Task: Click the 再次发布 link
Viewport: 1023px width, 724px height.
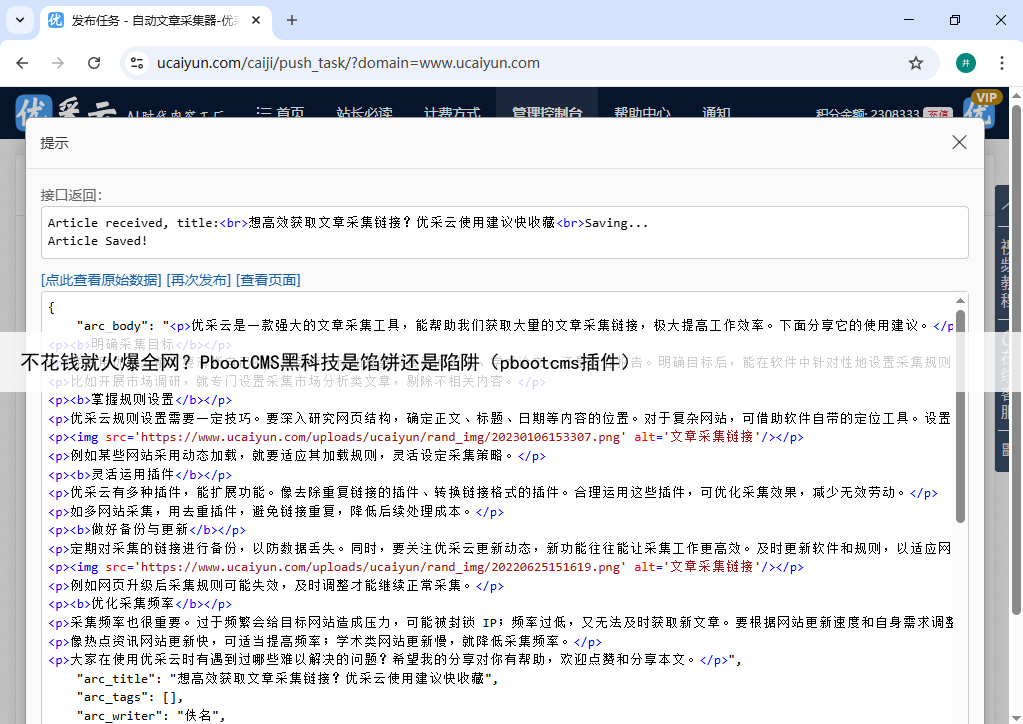Action: click(x=198, y=280)
